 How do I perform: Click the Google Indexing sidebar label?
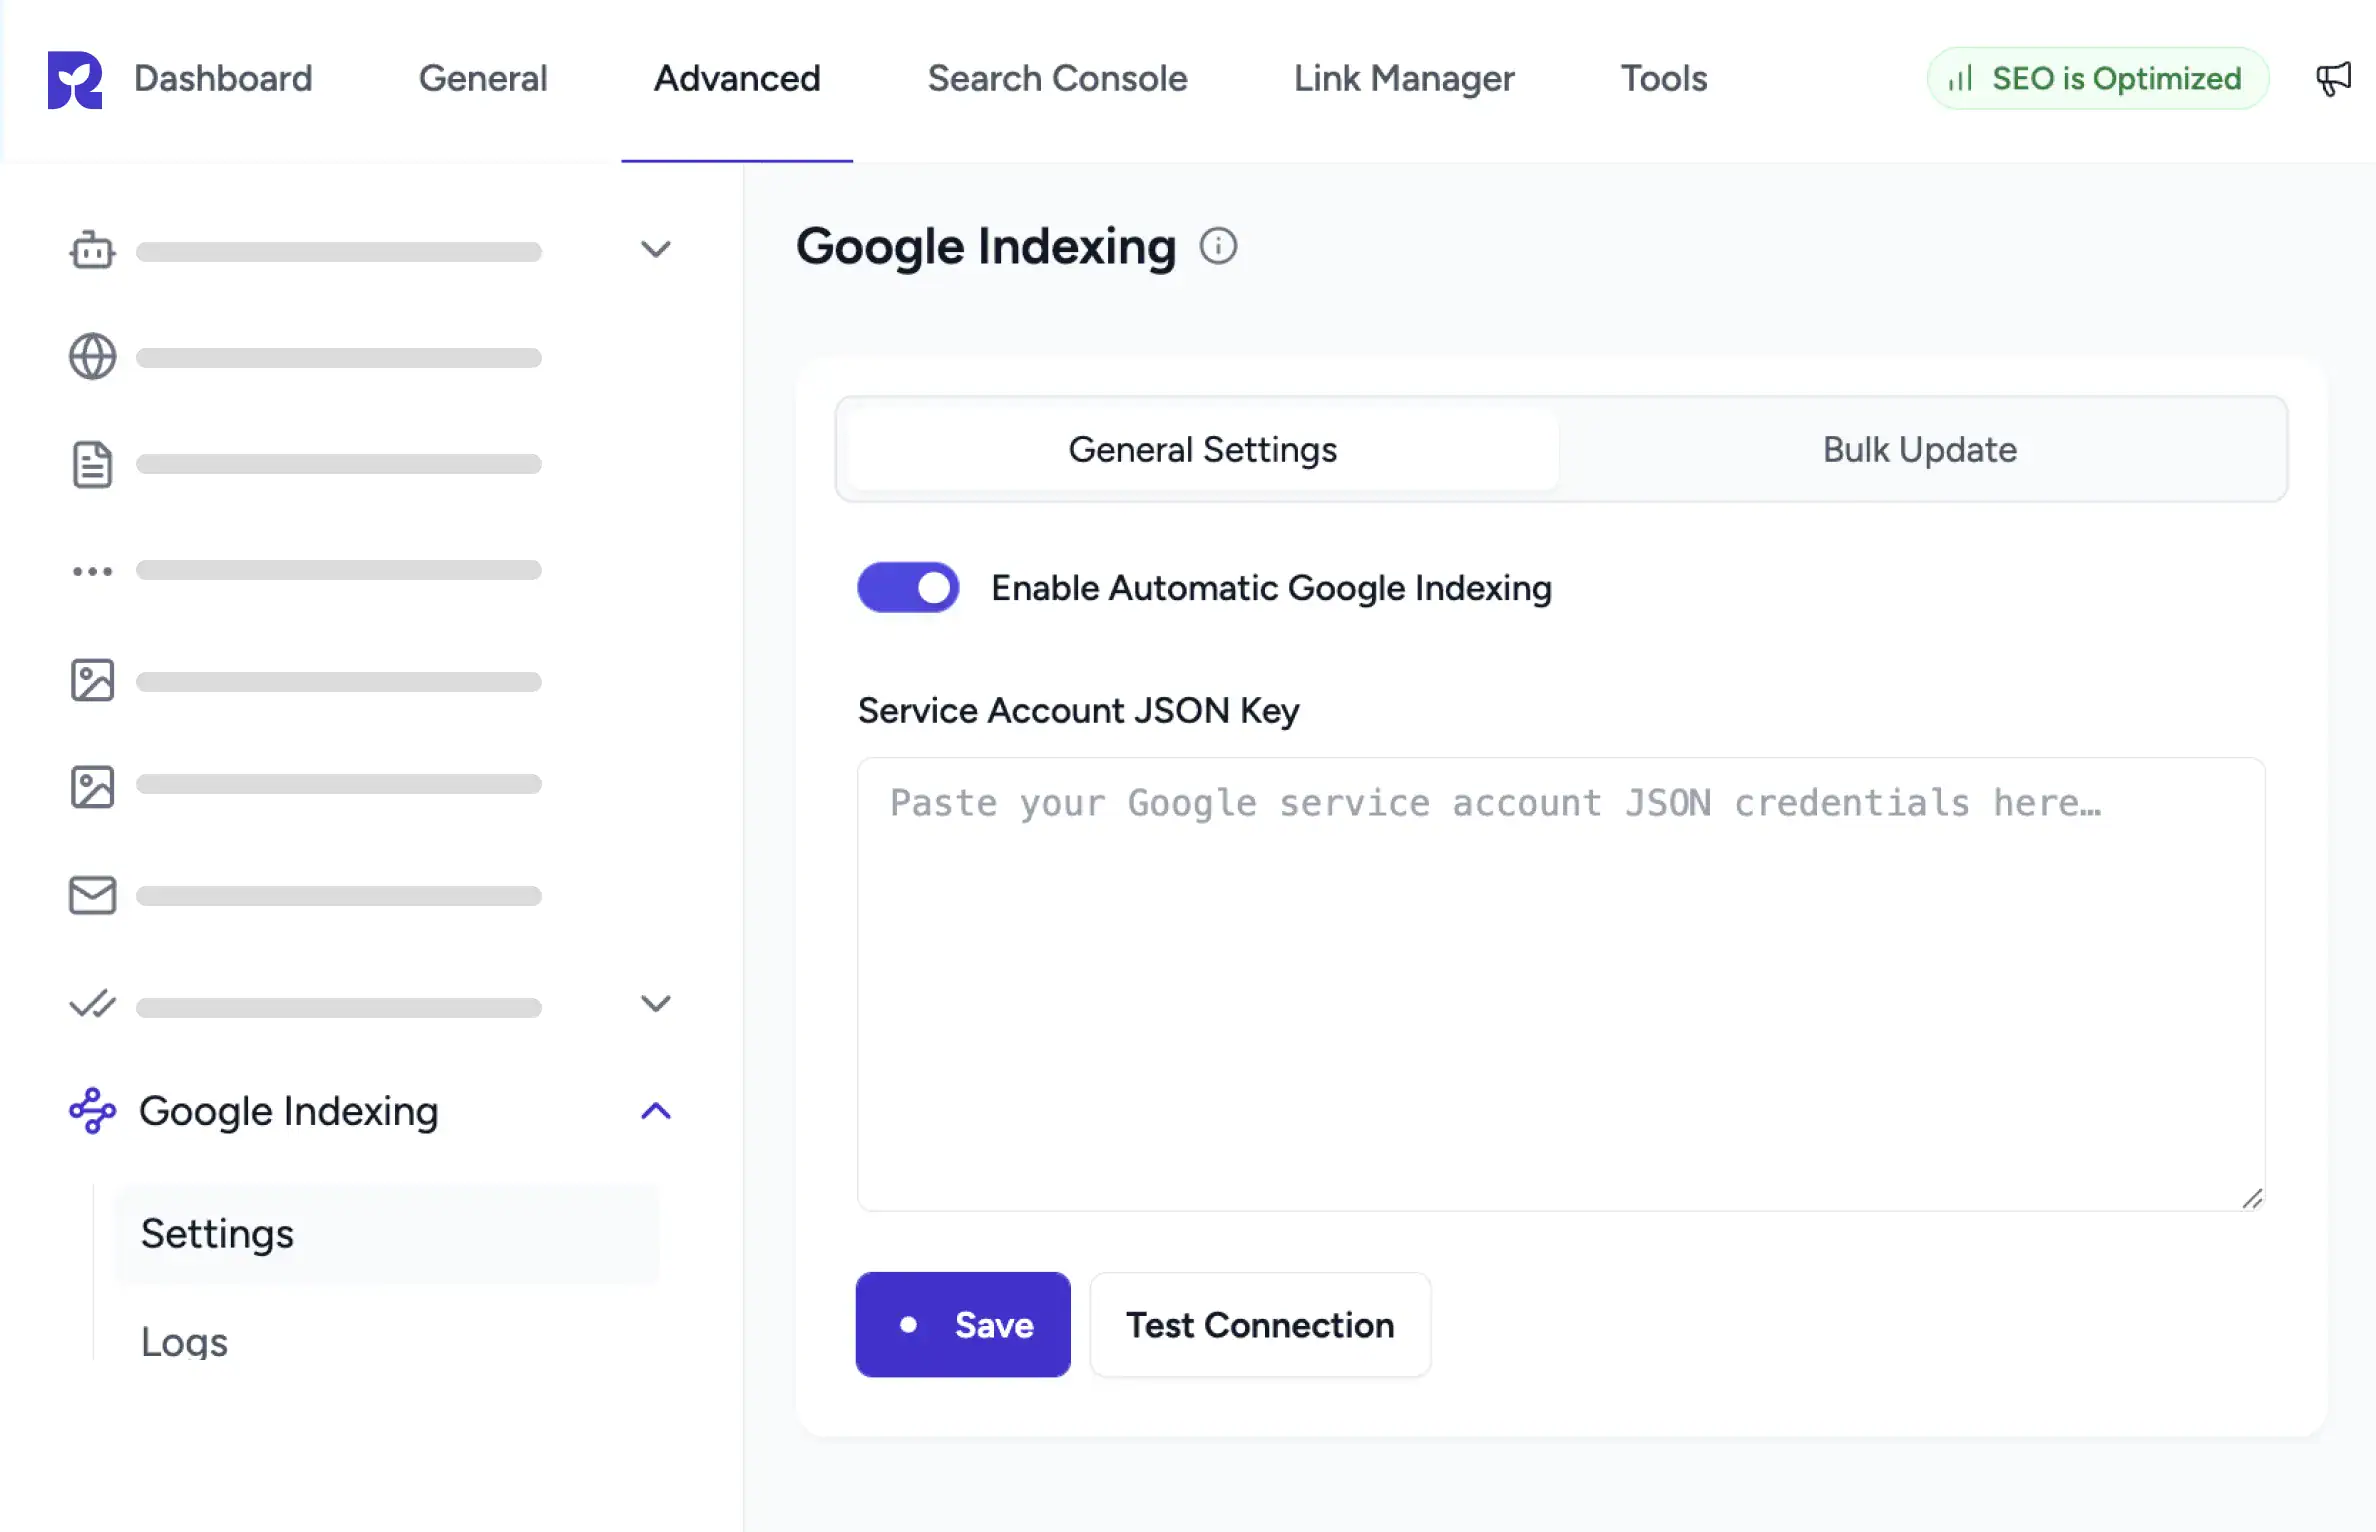[288, 1111]
